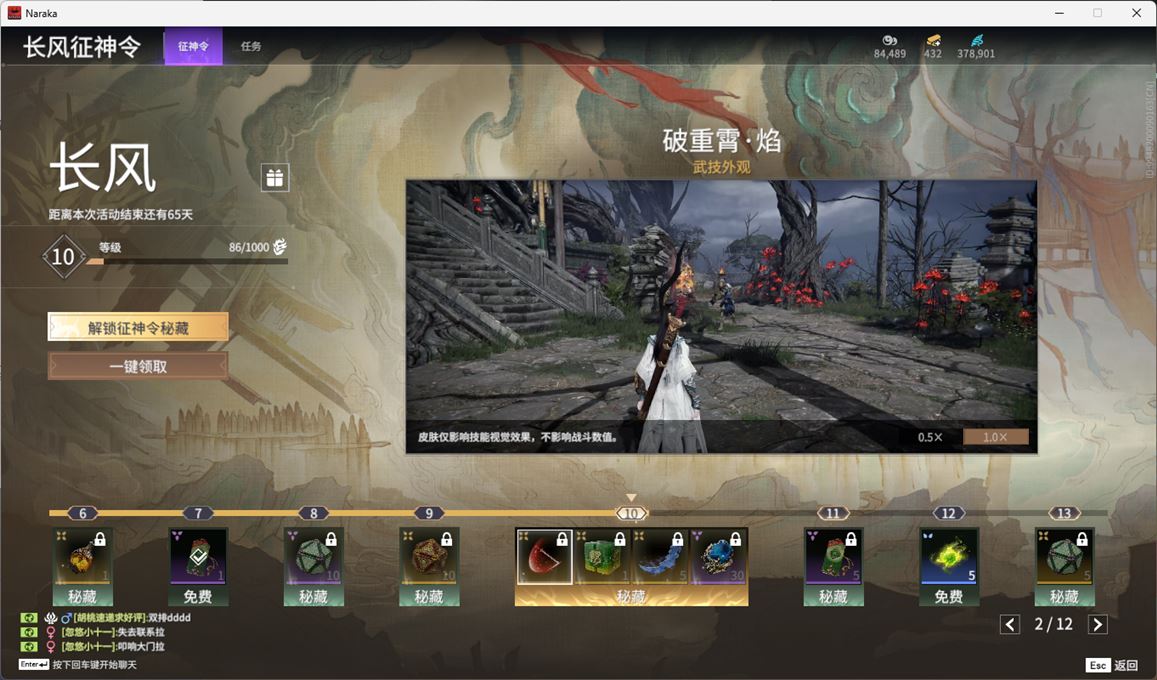Click 解锁征神令秘藏 button
This screenshot has height=680, width=1157.
(x=138, y=327)
